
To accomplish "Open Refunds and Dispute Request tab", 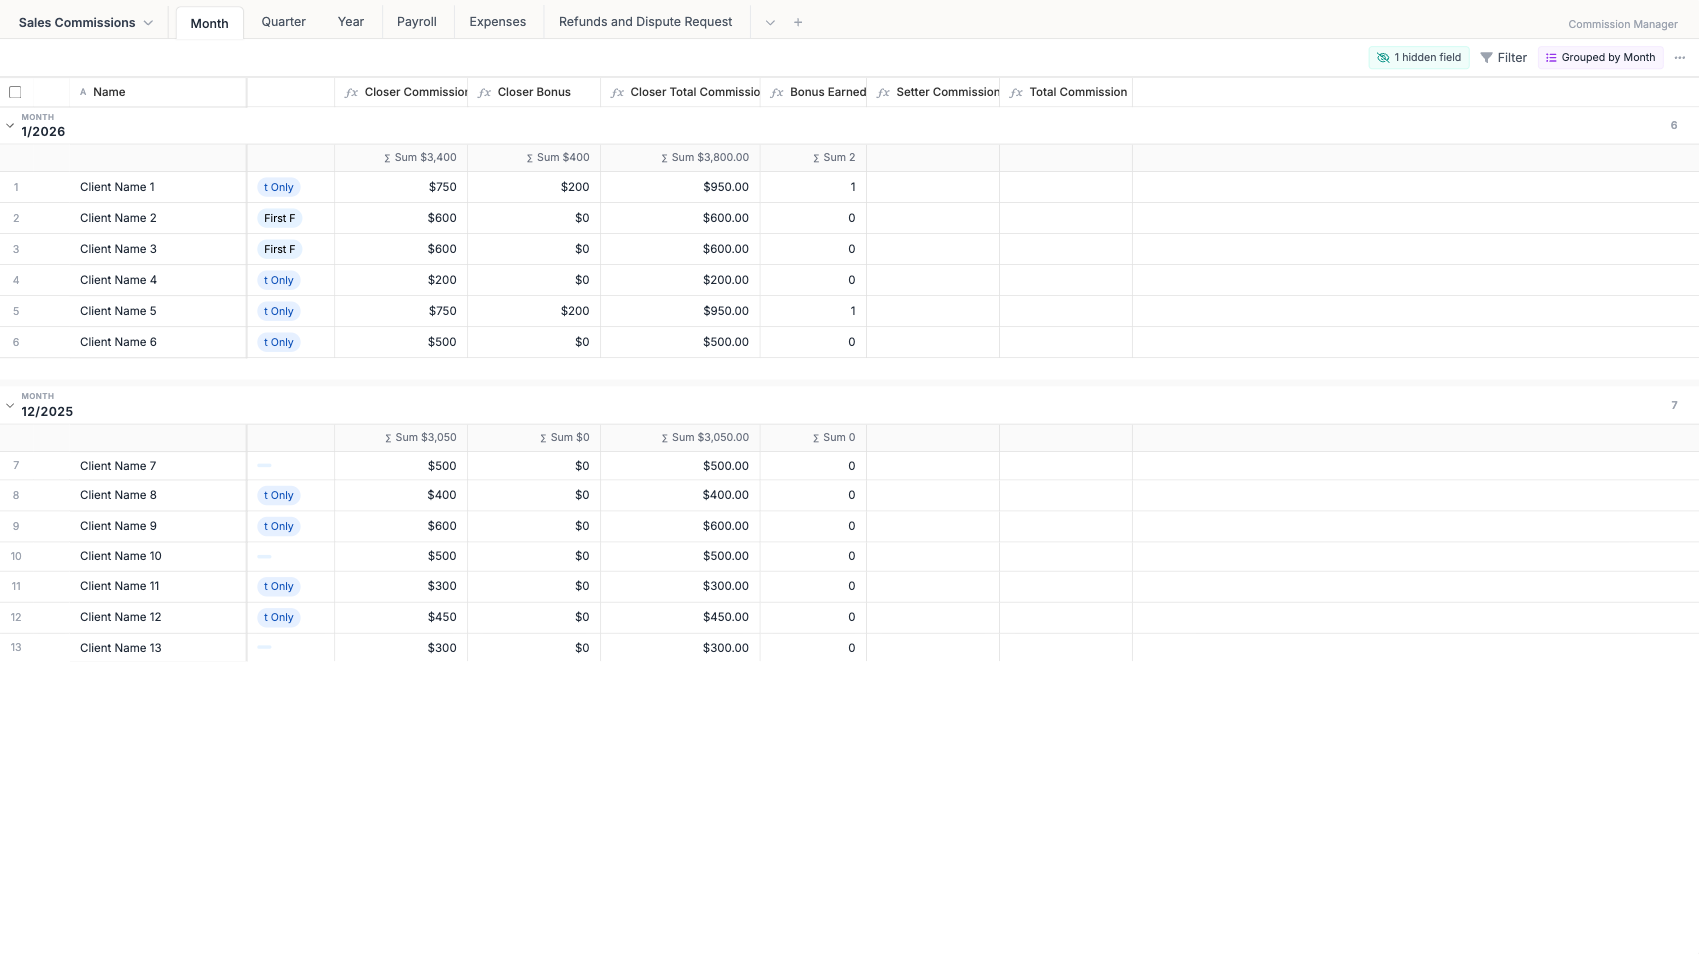I will click(x=645, y=21).
